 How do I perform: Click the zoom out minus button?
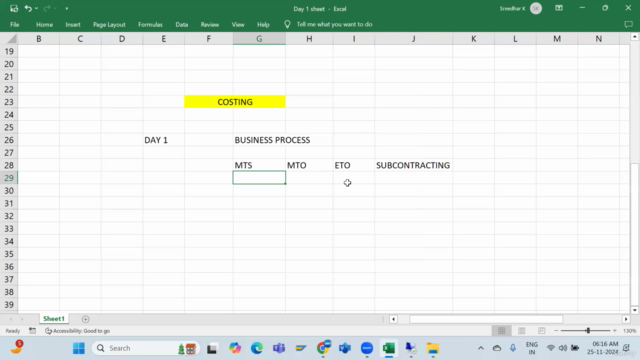tap(556, 331)
